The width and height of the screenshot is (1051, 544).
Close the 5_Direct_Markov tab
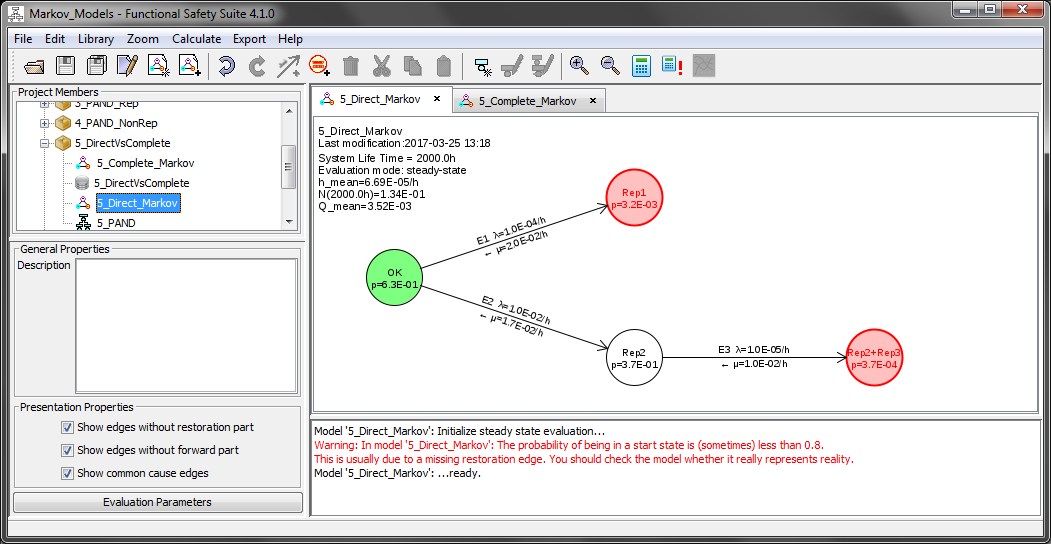click(x=437, y=100)
